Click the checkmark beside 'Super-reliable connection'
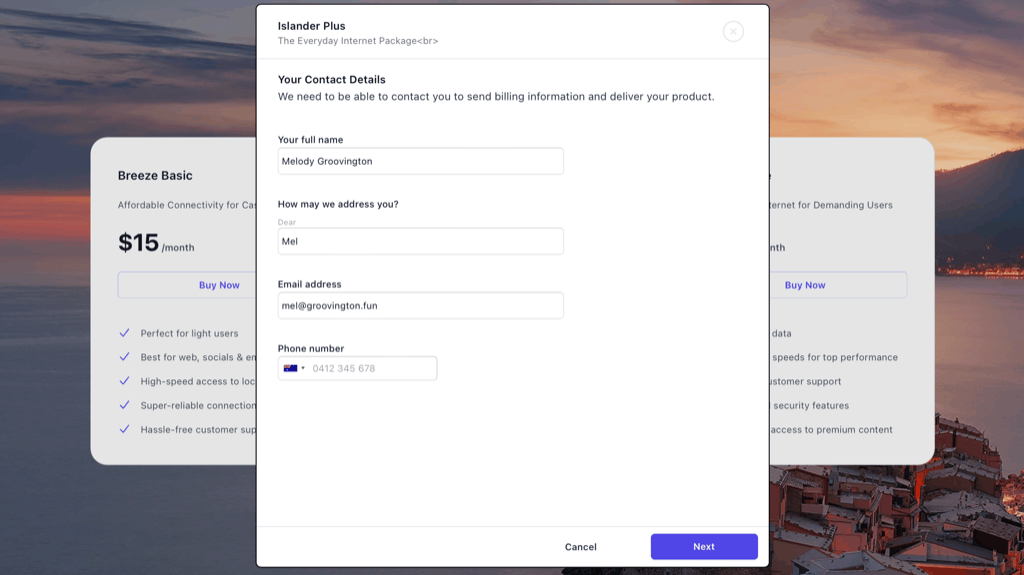This screenshot has height=575, width=1024. pyautogui.click(x=125, y=405)
